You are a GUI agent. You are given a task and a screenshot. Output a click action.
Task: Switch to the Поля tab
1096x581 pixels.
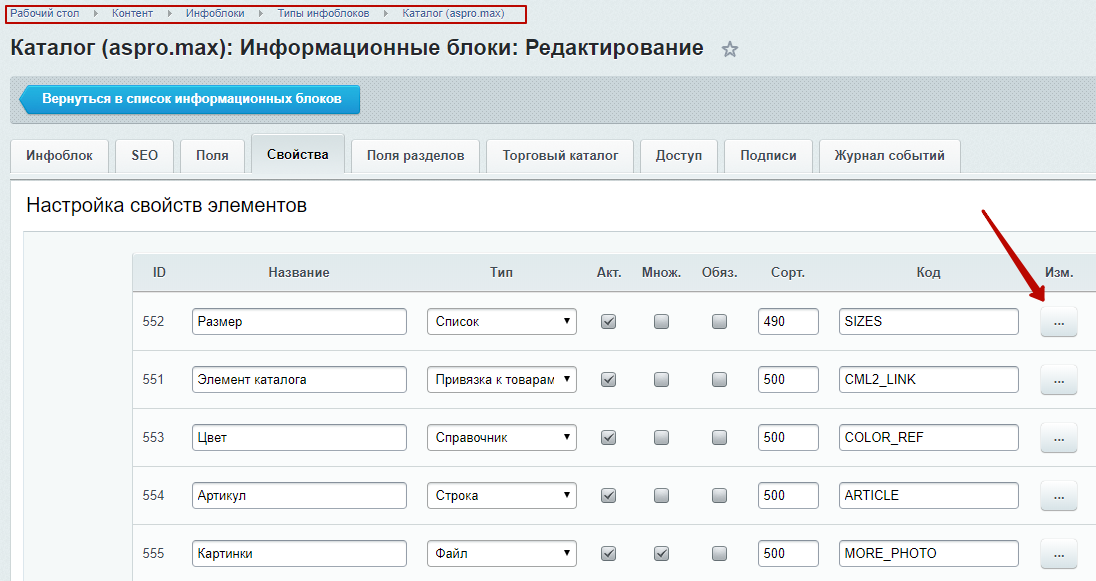212,156
